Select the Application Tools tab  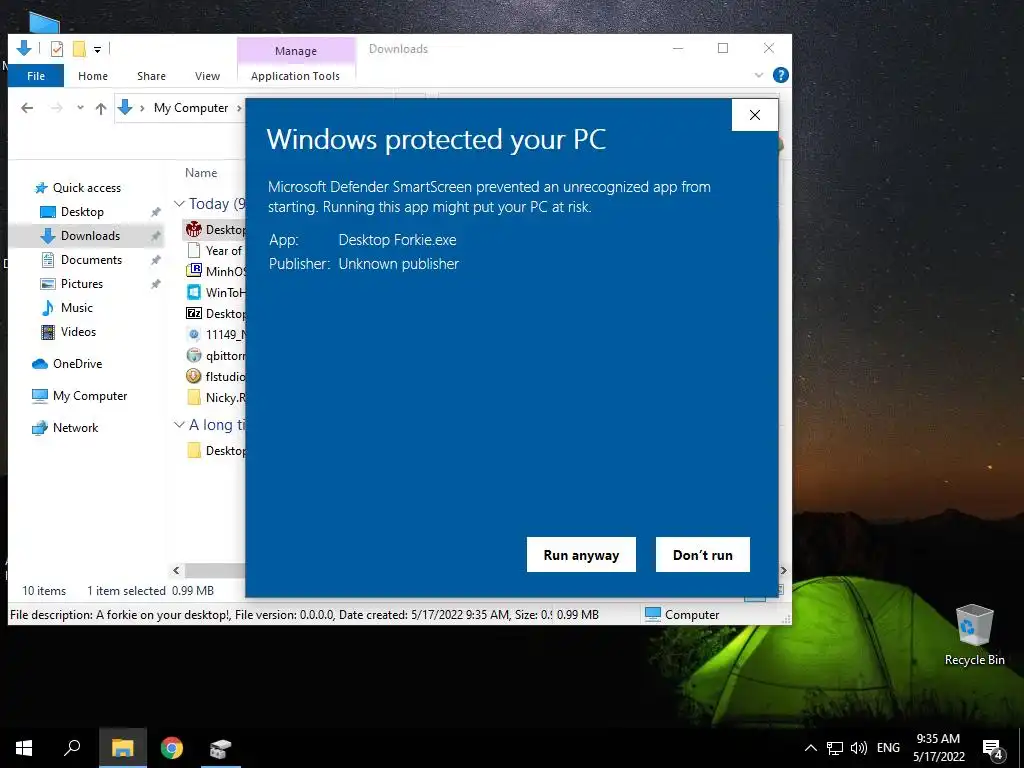pyautogui.click(x=295, y=76)
